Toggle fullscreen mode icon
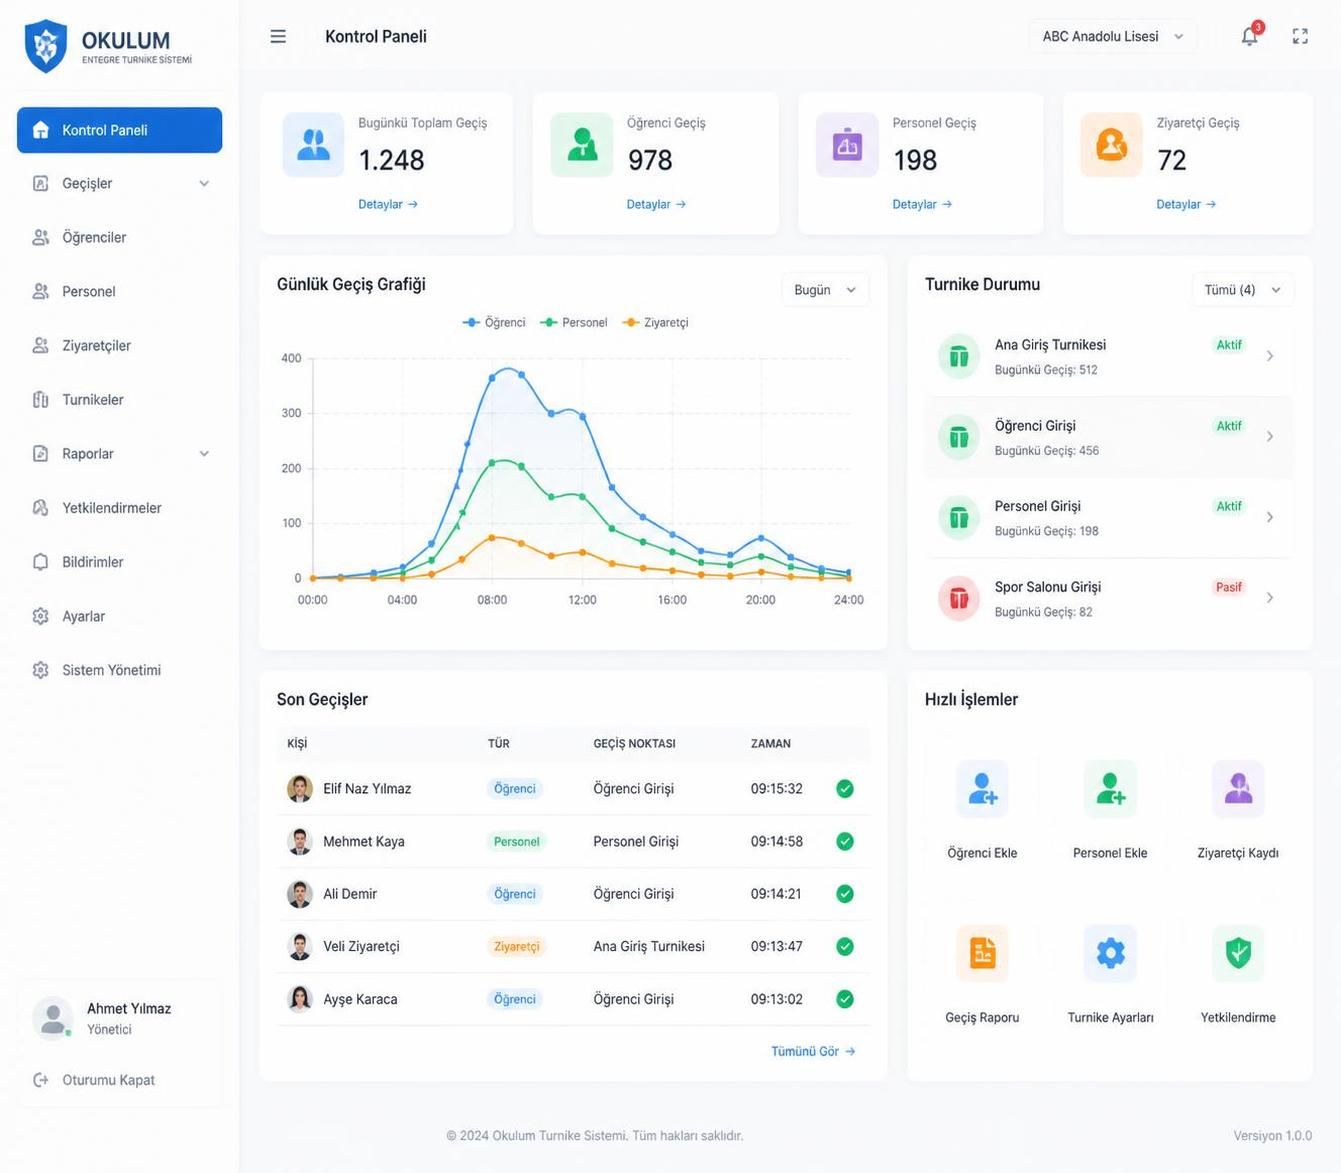The width and height of the screenshot is (1341, 1173). click(x=1300, y=36)
